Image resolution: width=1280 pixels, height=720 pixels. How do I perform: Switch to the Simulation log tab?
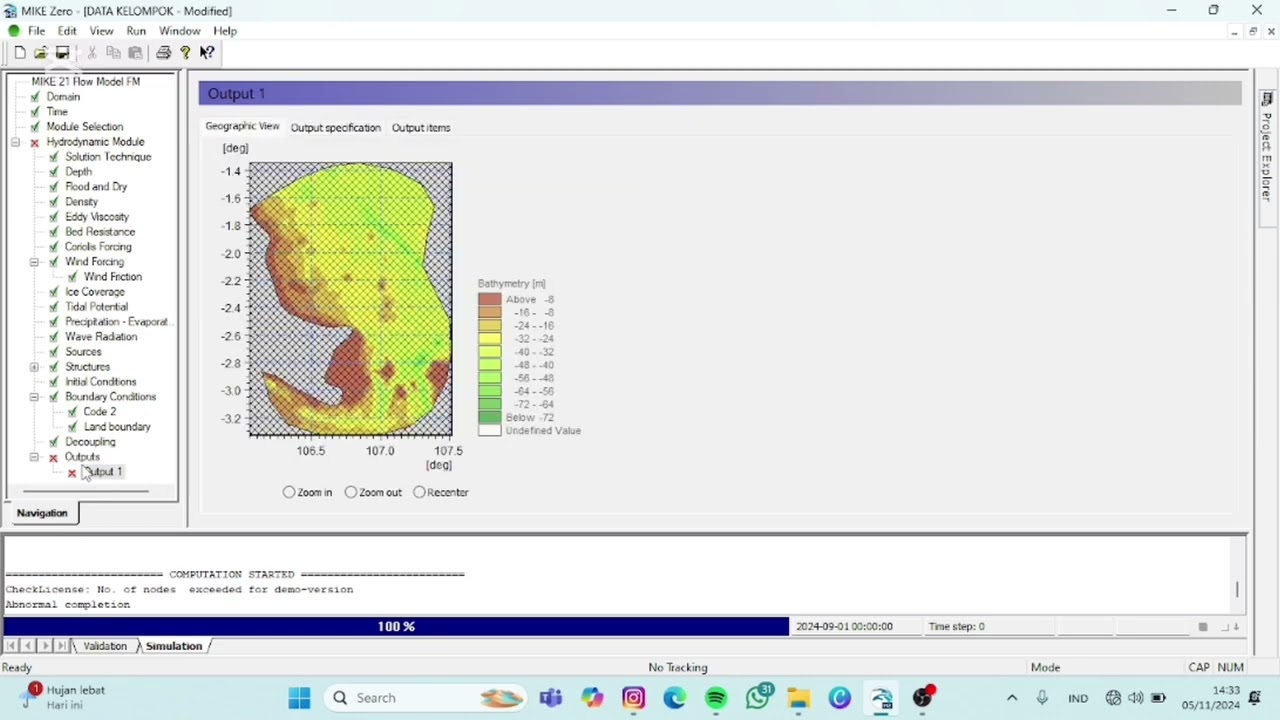point(174,646)
